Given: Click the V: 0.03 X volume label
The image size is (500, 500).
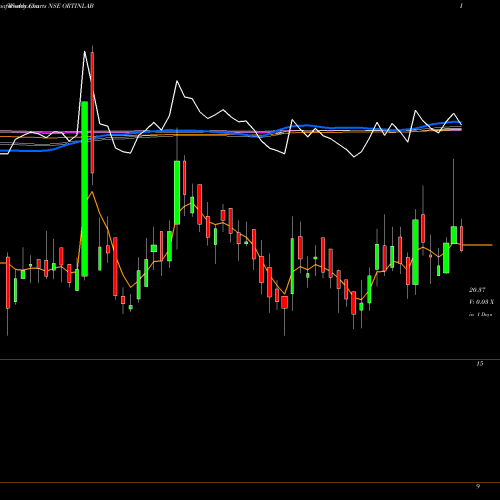Looking at the screenshot, I should pos(481,302).
